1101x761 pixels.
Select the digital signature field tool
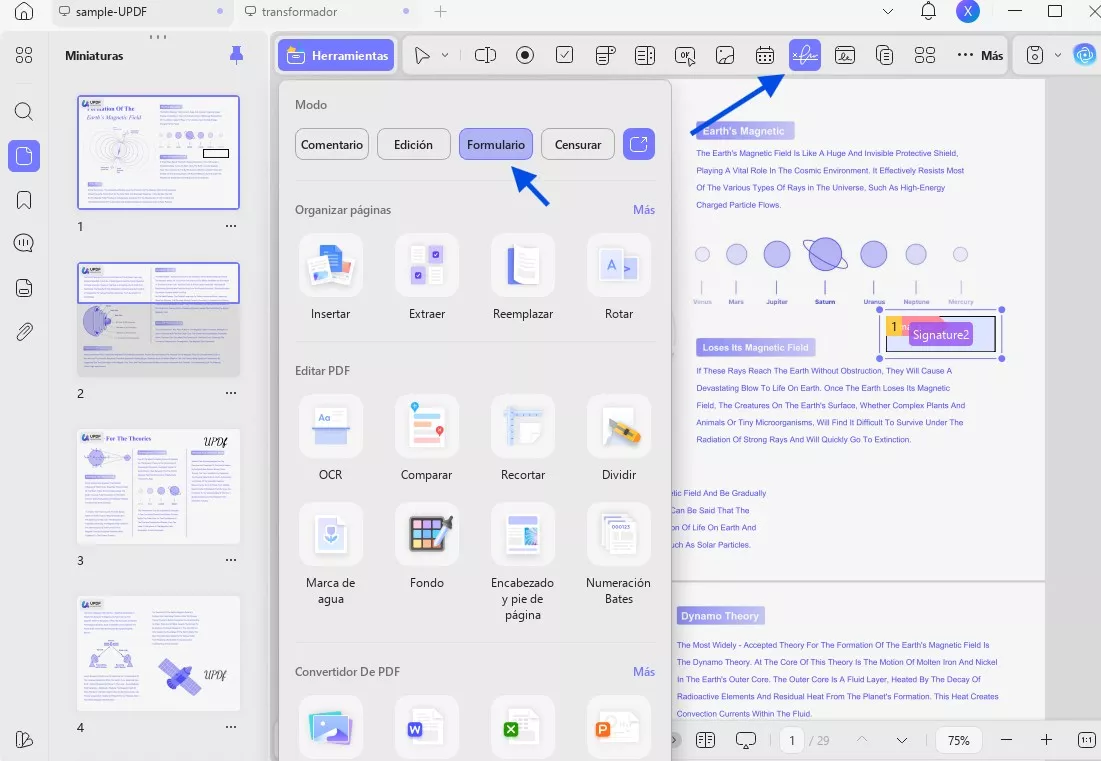805,55
